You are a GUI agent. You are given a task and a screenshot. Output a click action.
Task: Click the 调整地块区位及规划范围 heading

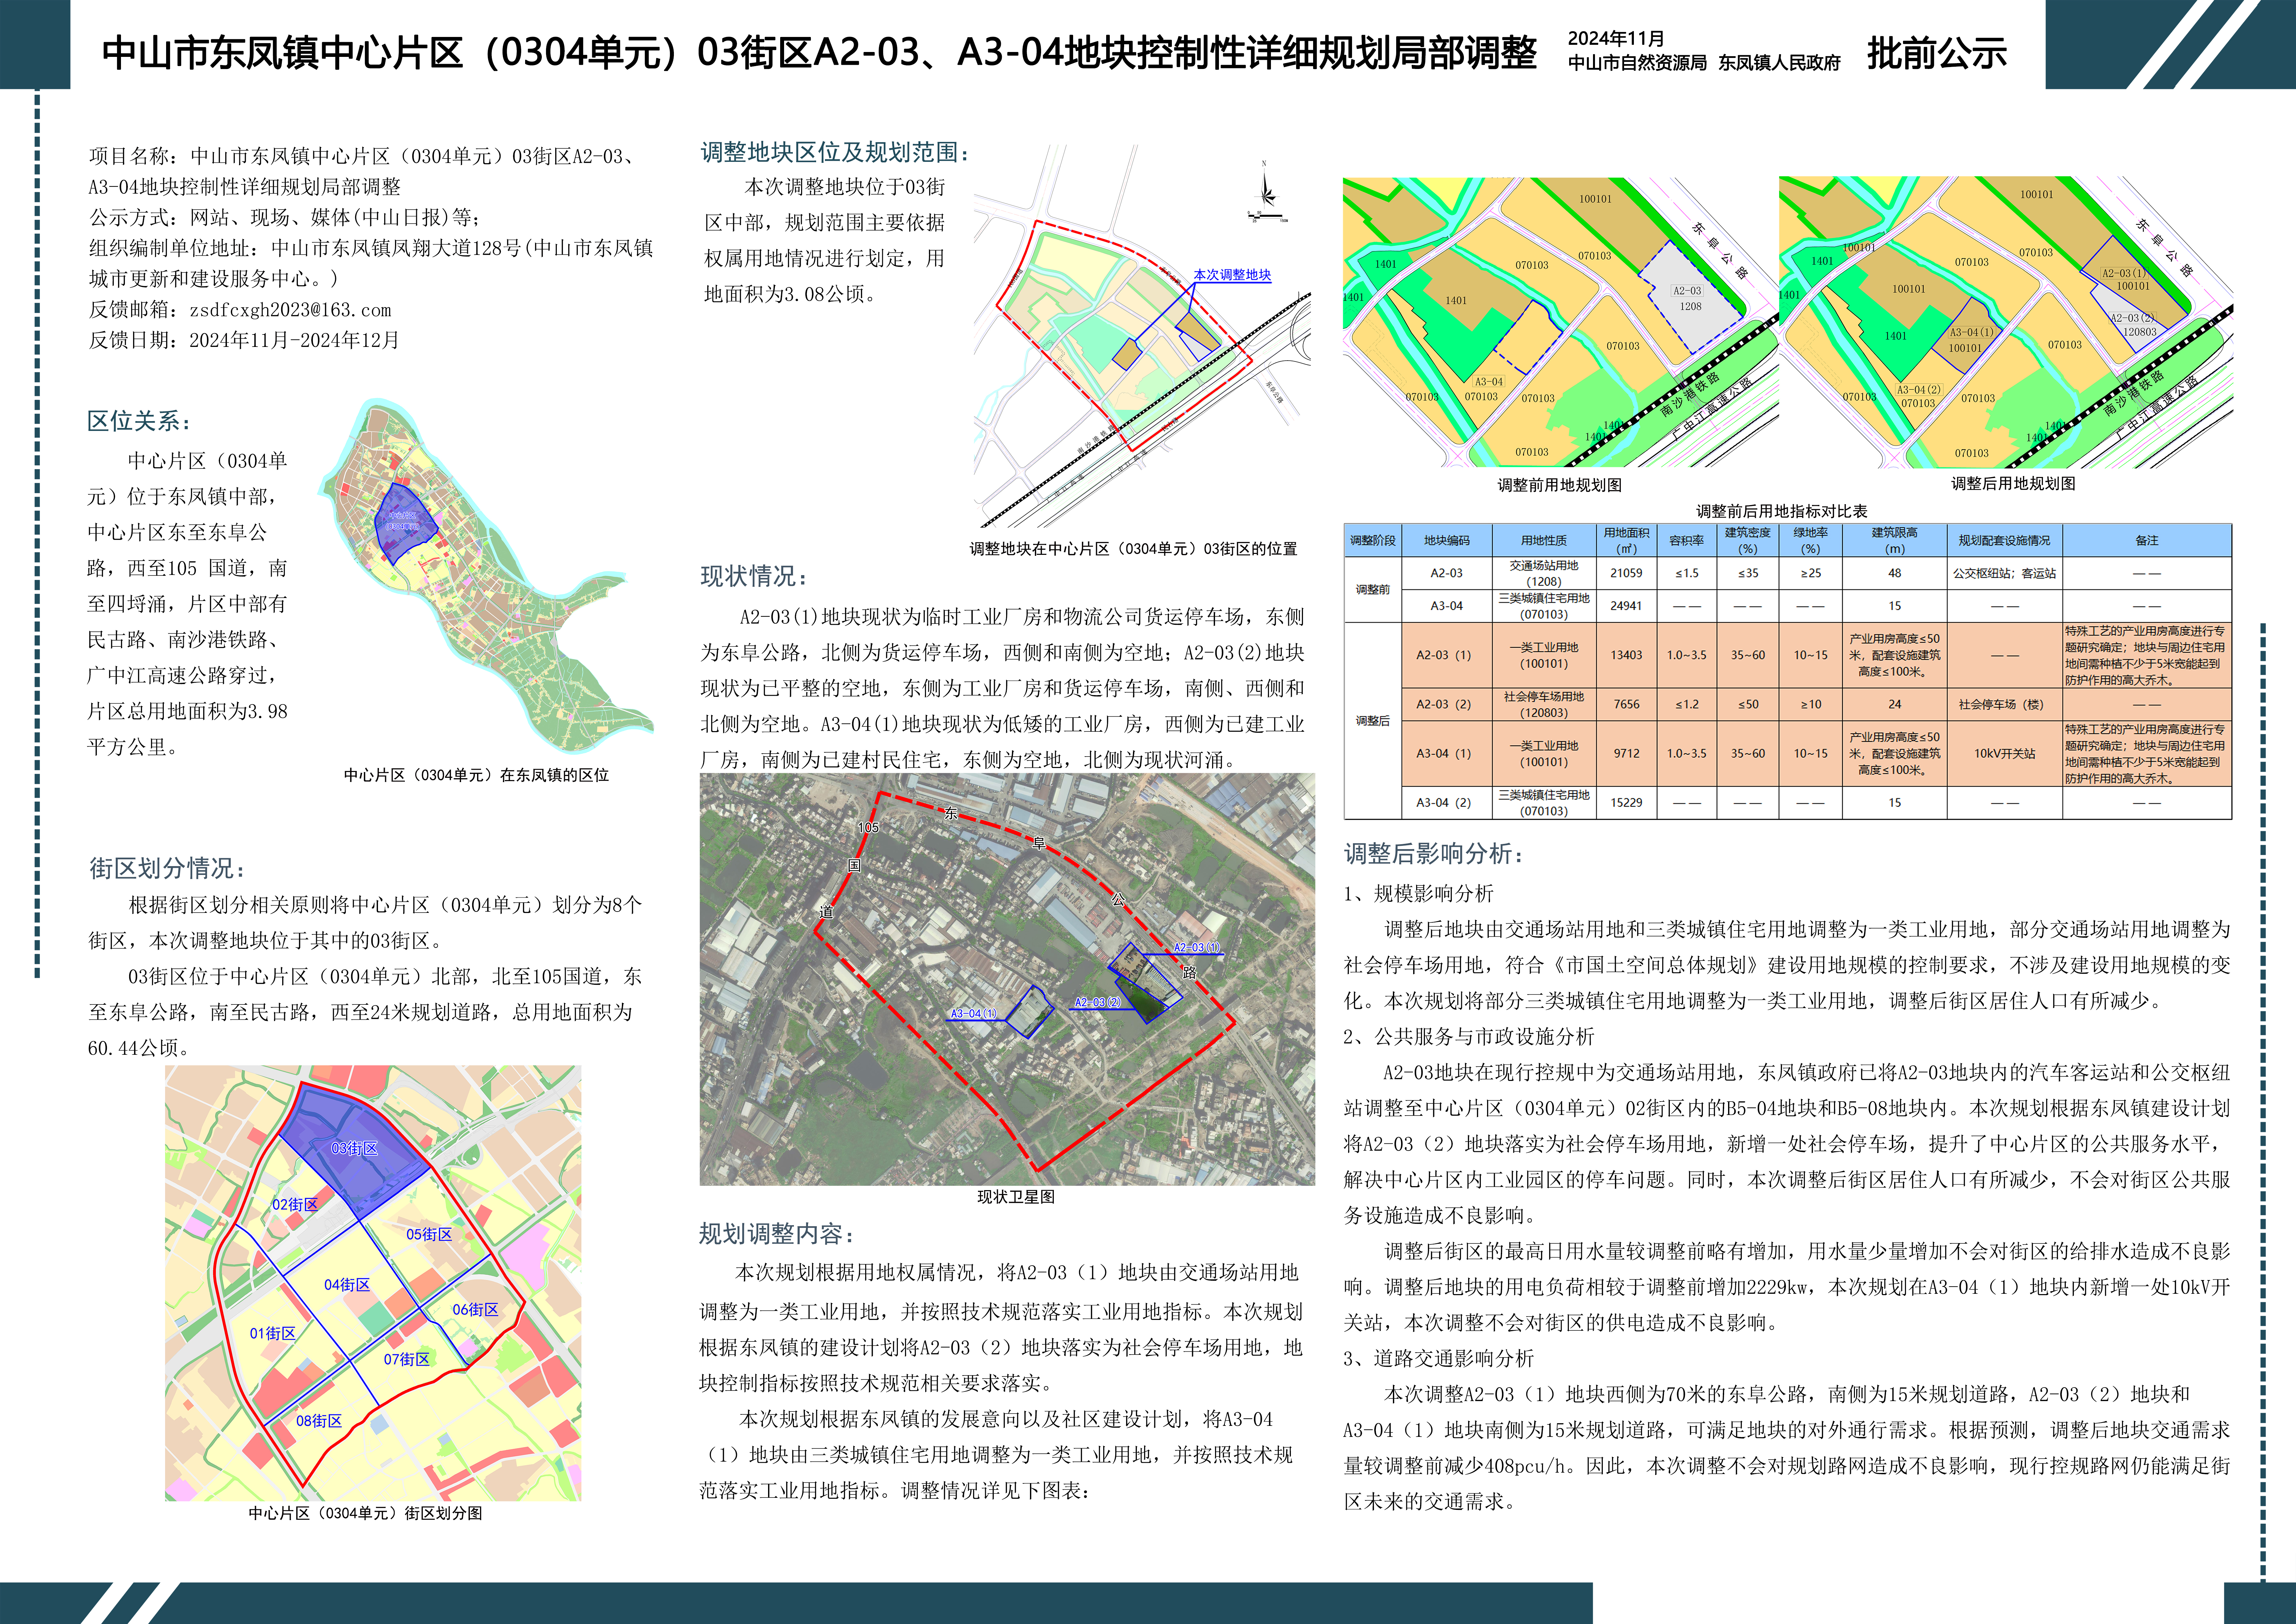pos(835,152)
